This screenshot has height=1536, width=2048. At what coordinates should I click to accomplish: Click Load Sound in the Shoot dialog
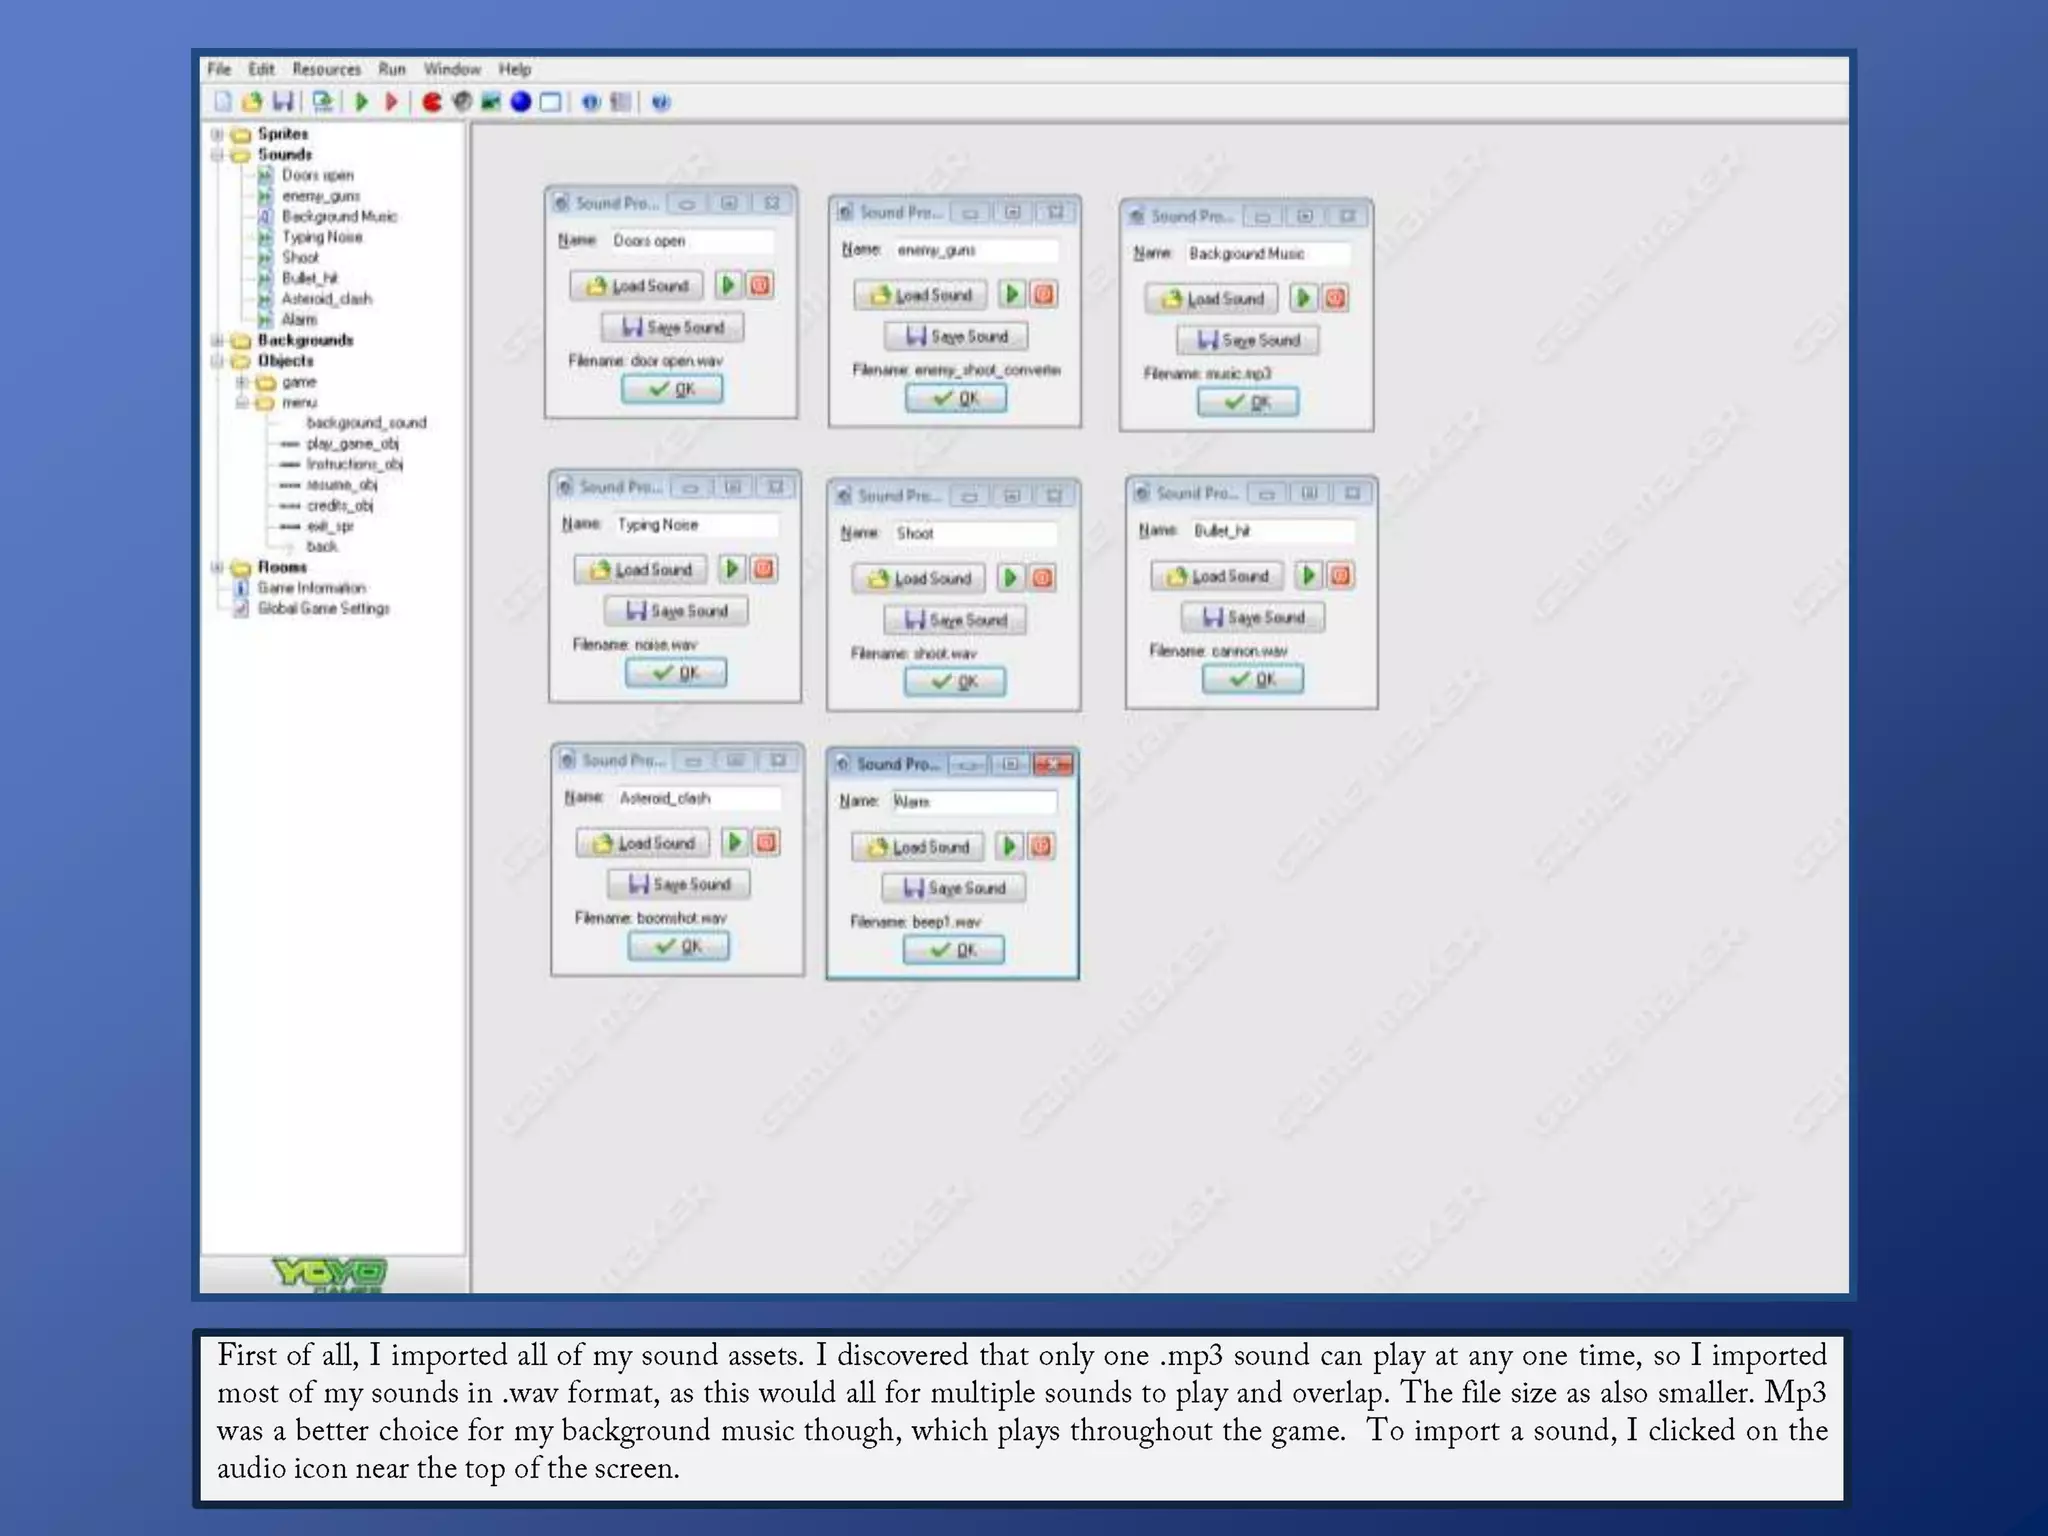(919, 579)
